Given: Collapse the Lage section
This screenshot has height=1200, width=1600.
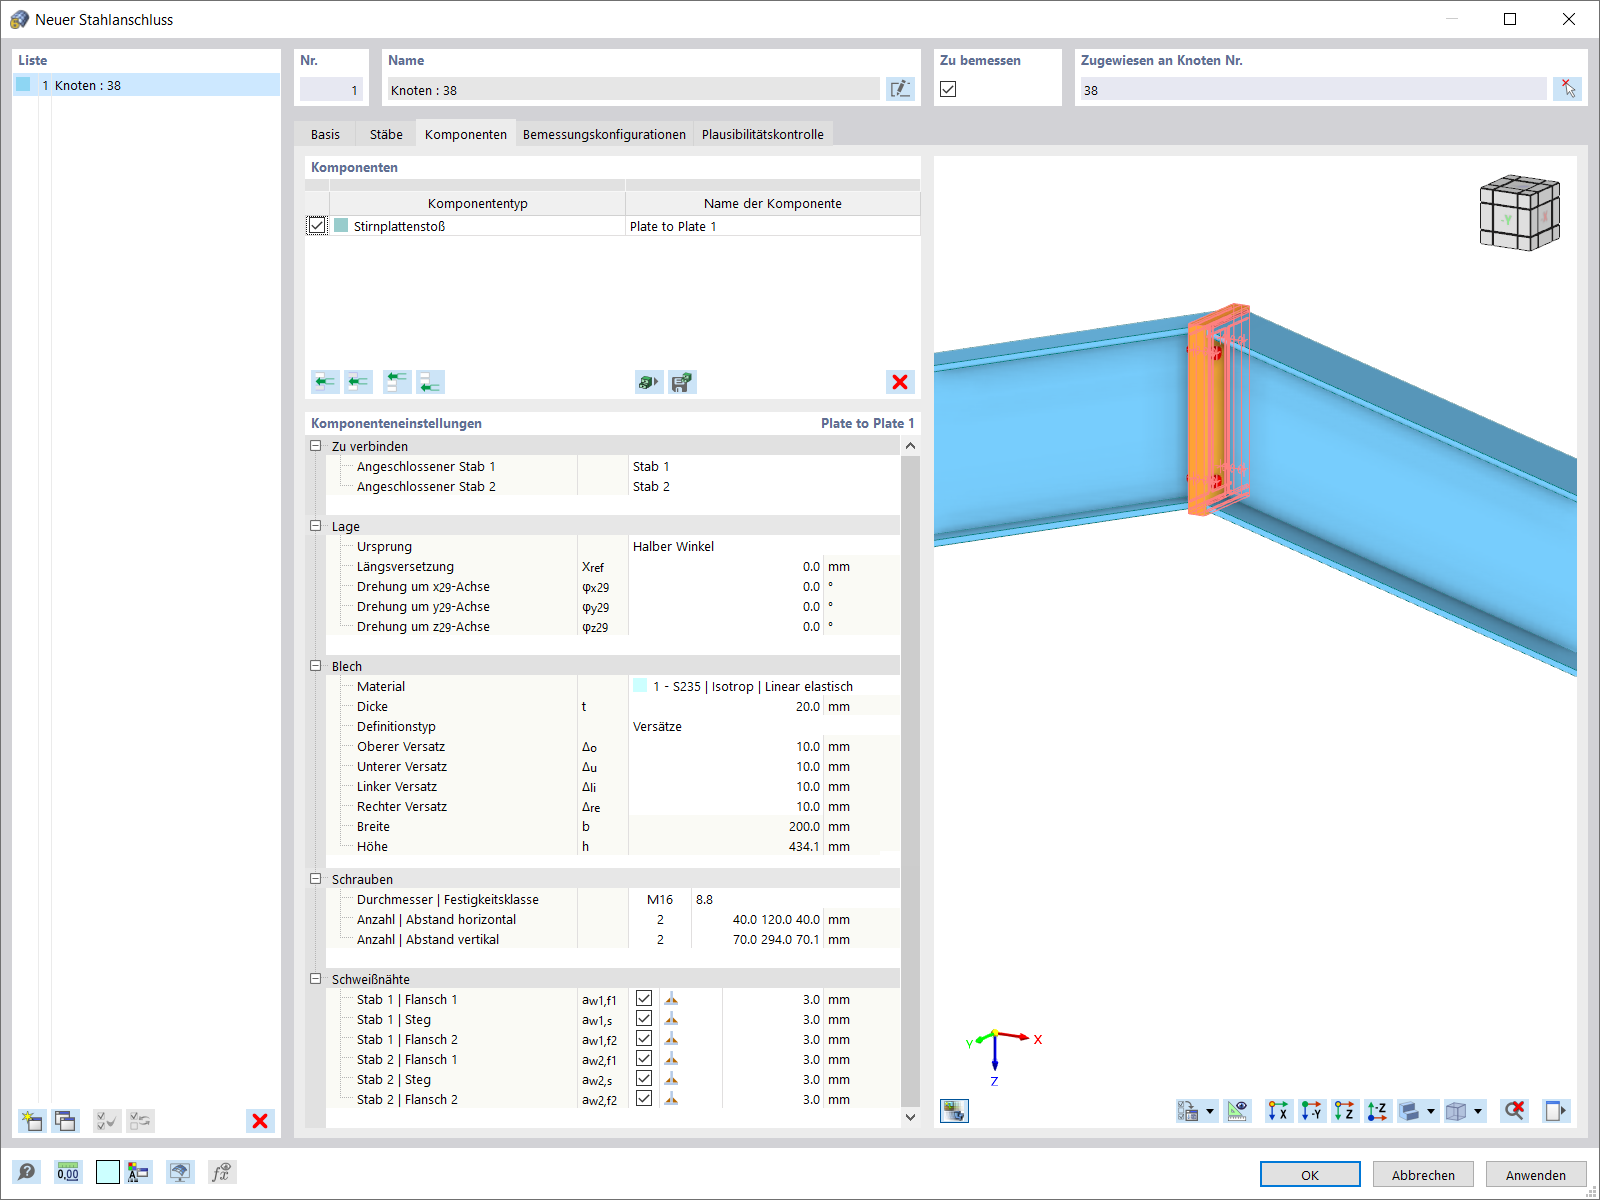Looking at the screenshot, I should point(316,526).
